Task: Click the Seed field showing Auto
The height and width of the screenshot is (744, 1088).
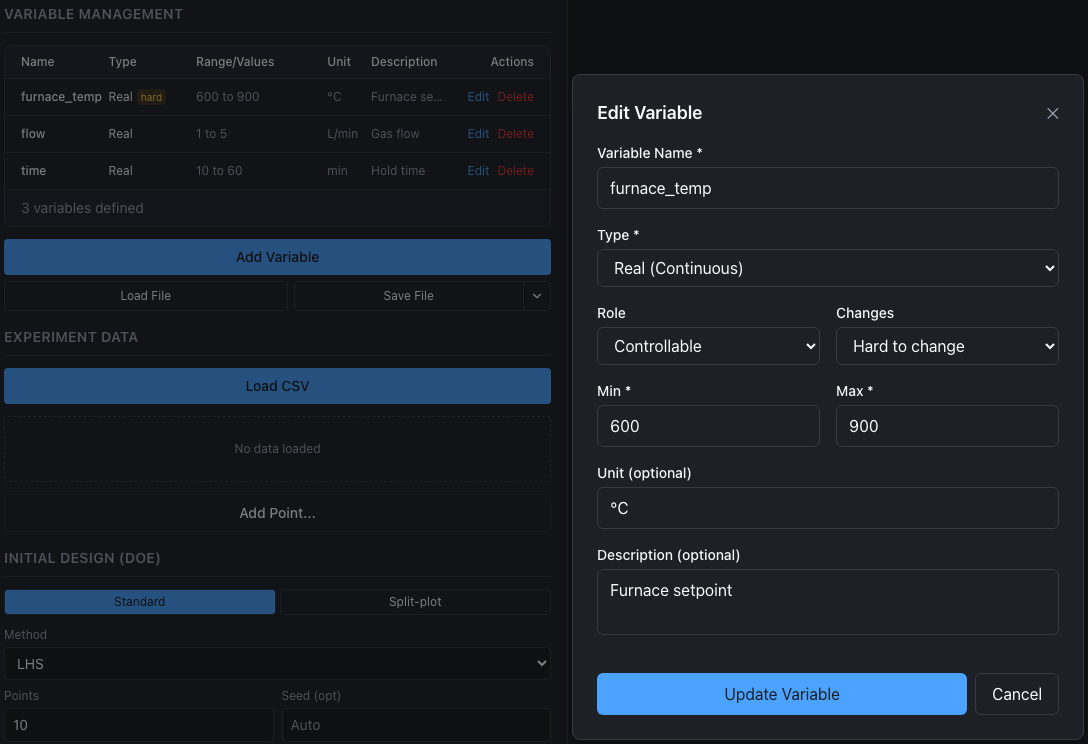Action: click(416, 725)
